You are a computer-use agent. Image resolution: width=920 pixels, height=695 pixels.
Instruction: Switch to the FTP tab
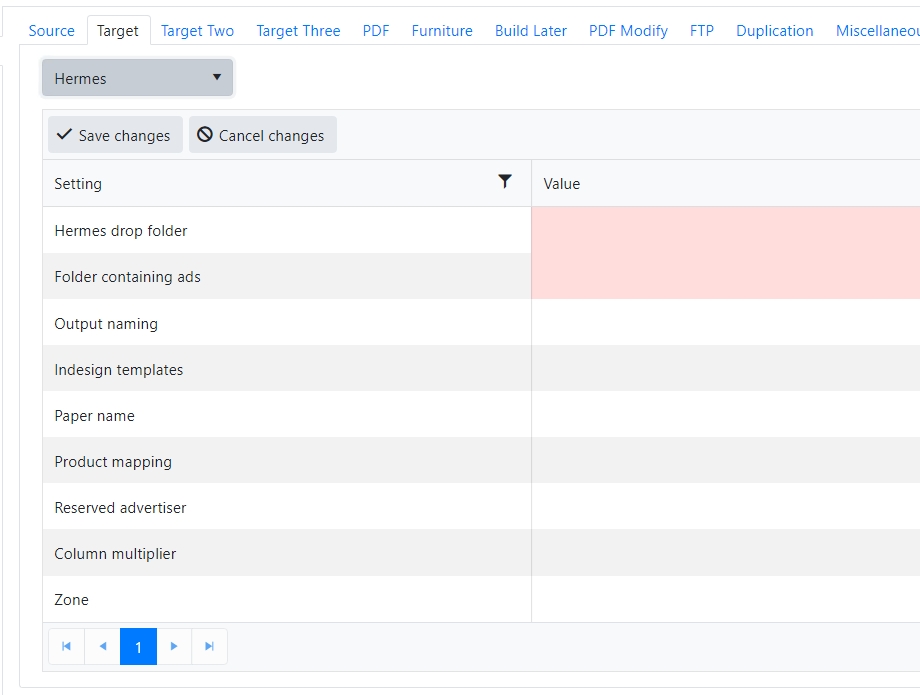(x=702, y=31)
